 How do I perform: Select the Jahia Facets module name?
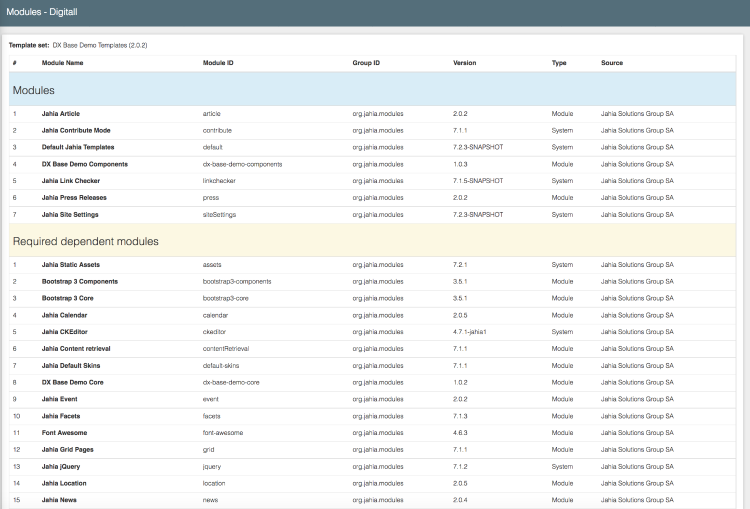coord(61,416)
